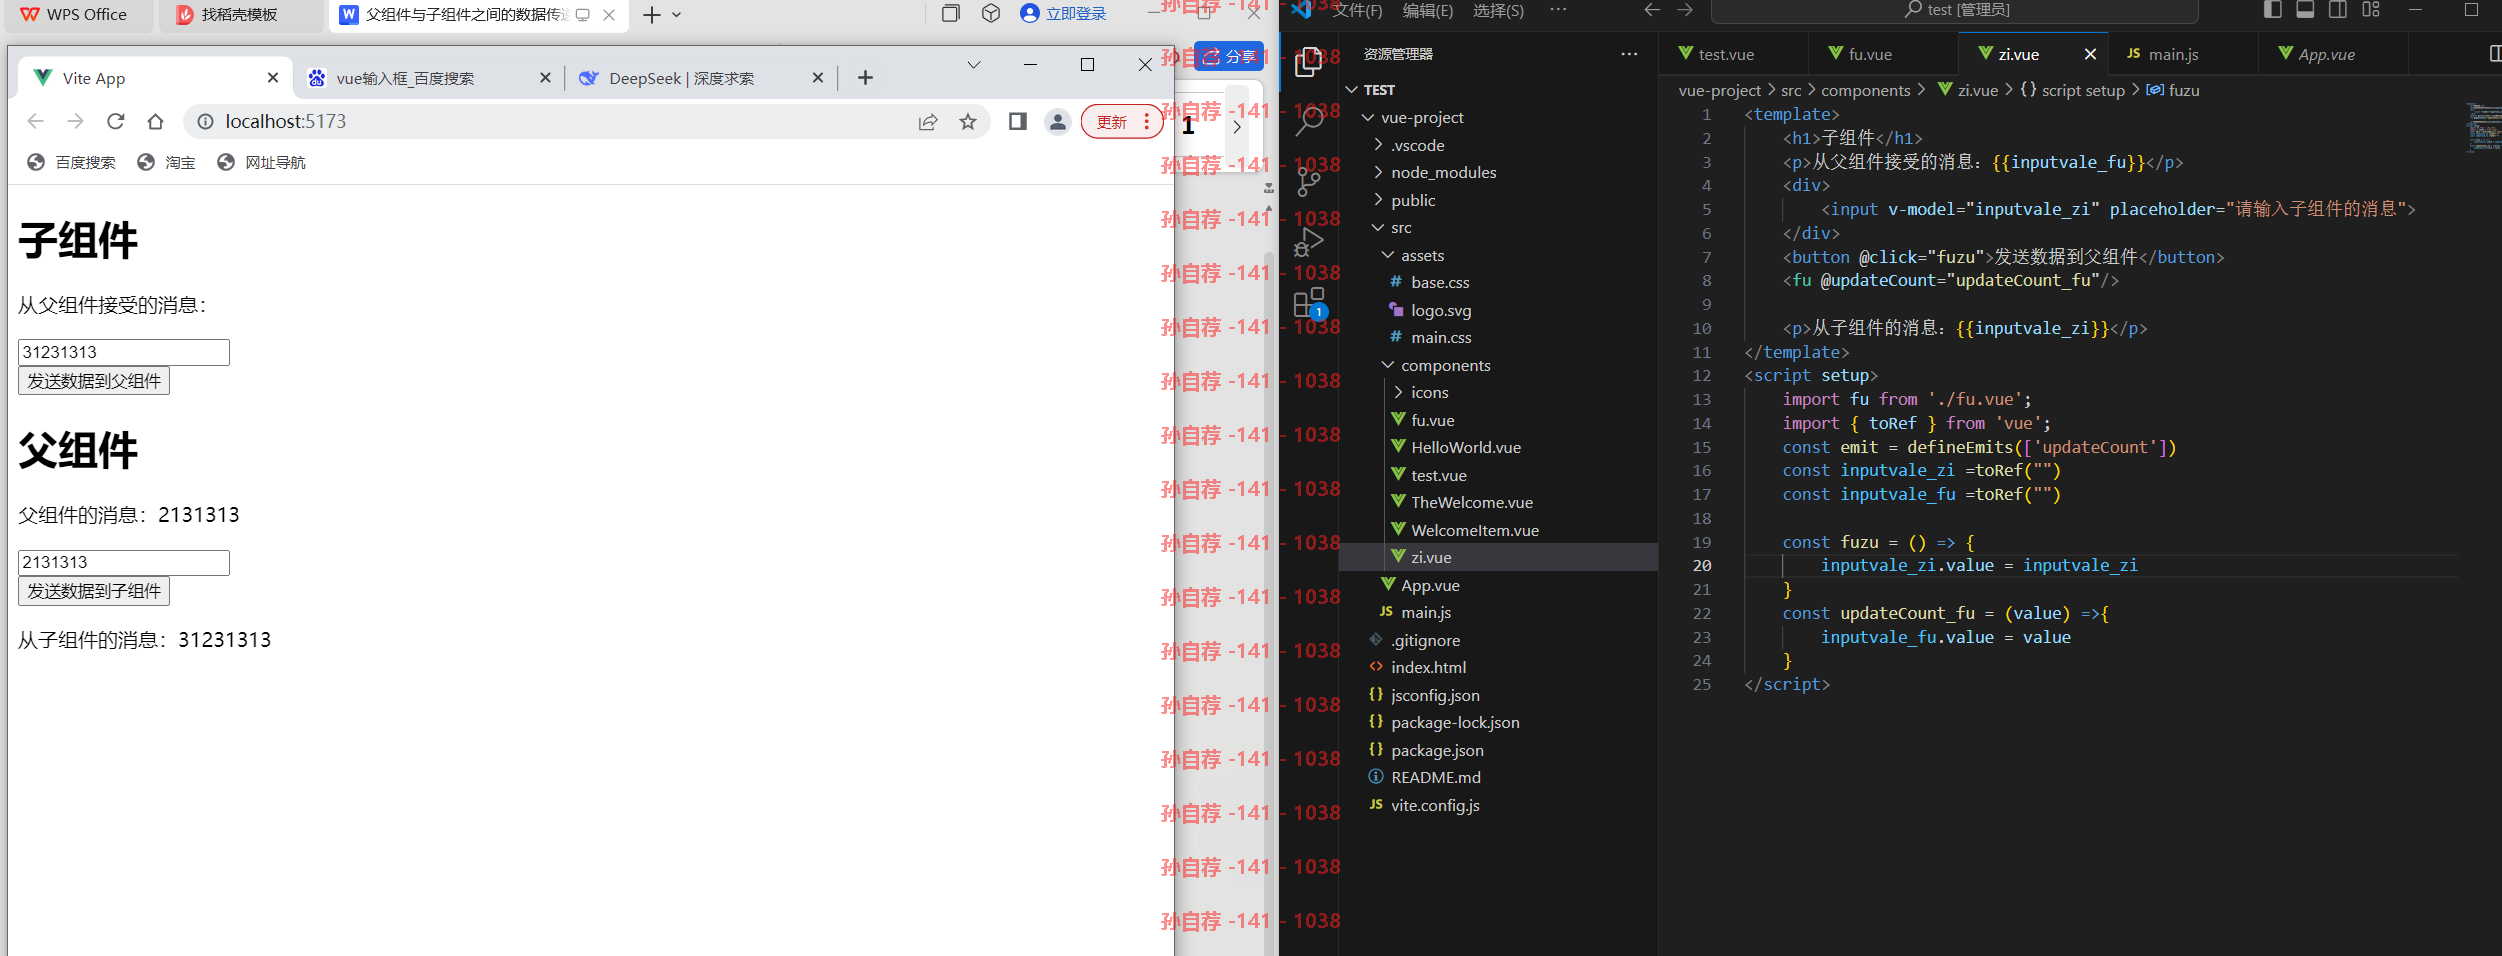Focus the child component input with 31231313
Image resolution: width=2502 pixels, height=956 pixels.
click(124, 352)
